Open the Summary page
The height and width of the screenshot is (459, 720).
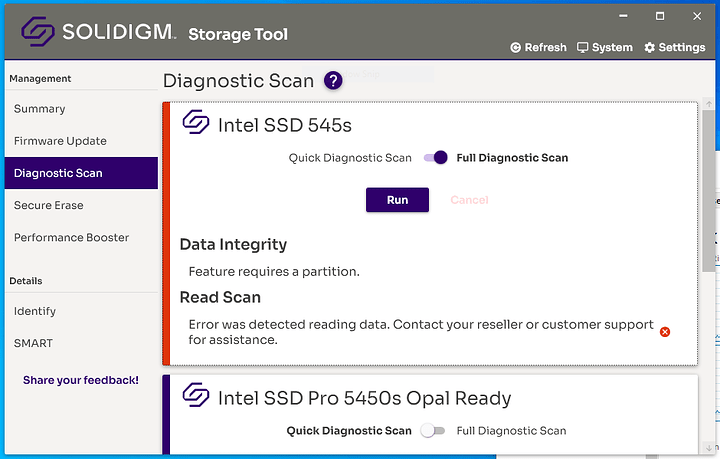[81, 109]
